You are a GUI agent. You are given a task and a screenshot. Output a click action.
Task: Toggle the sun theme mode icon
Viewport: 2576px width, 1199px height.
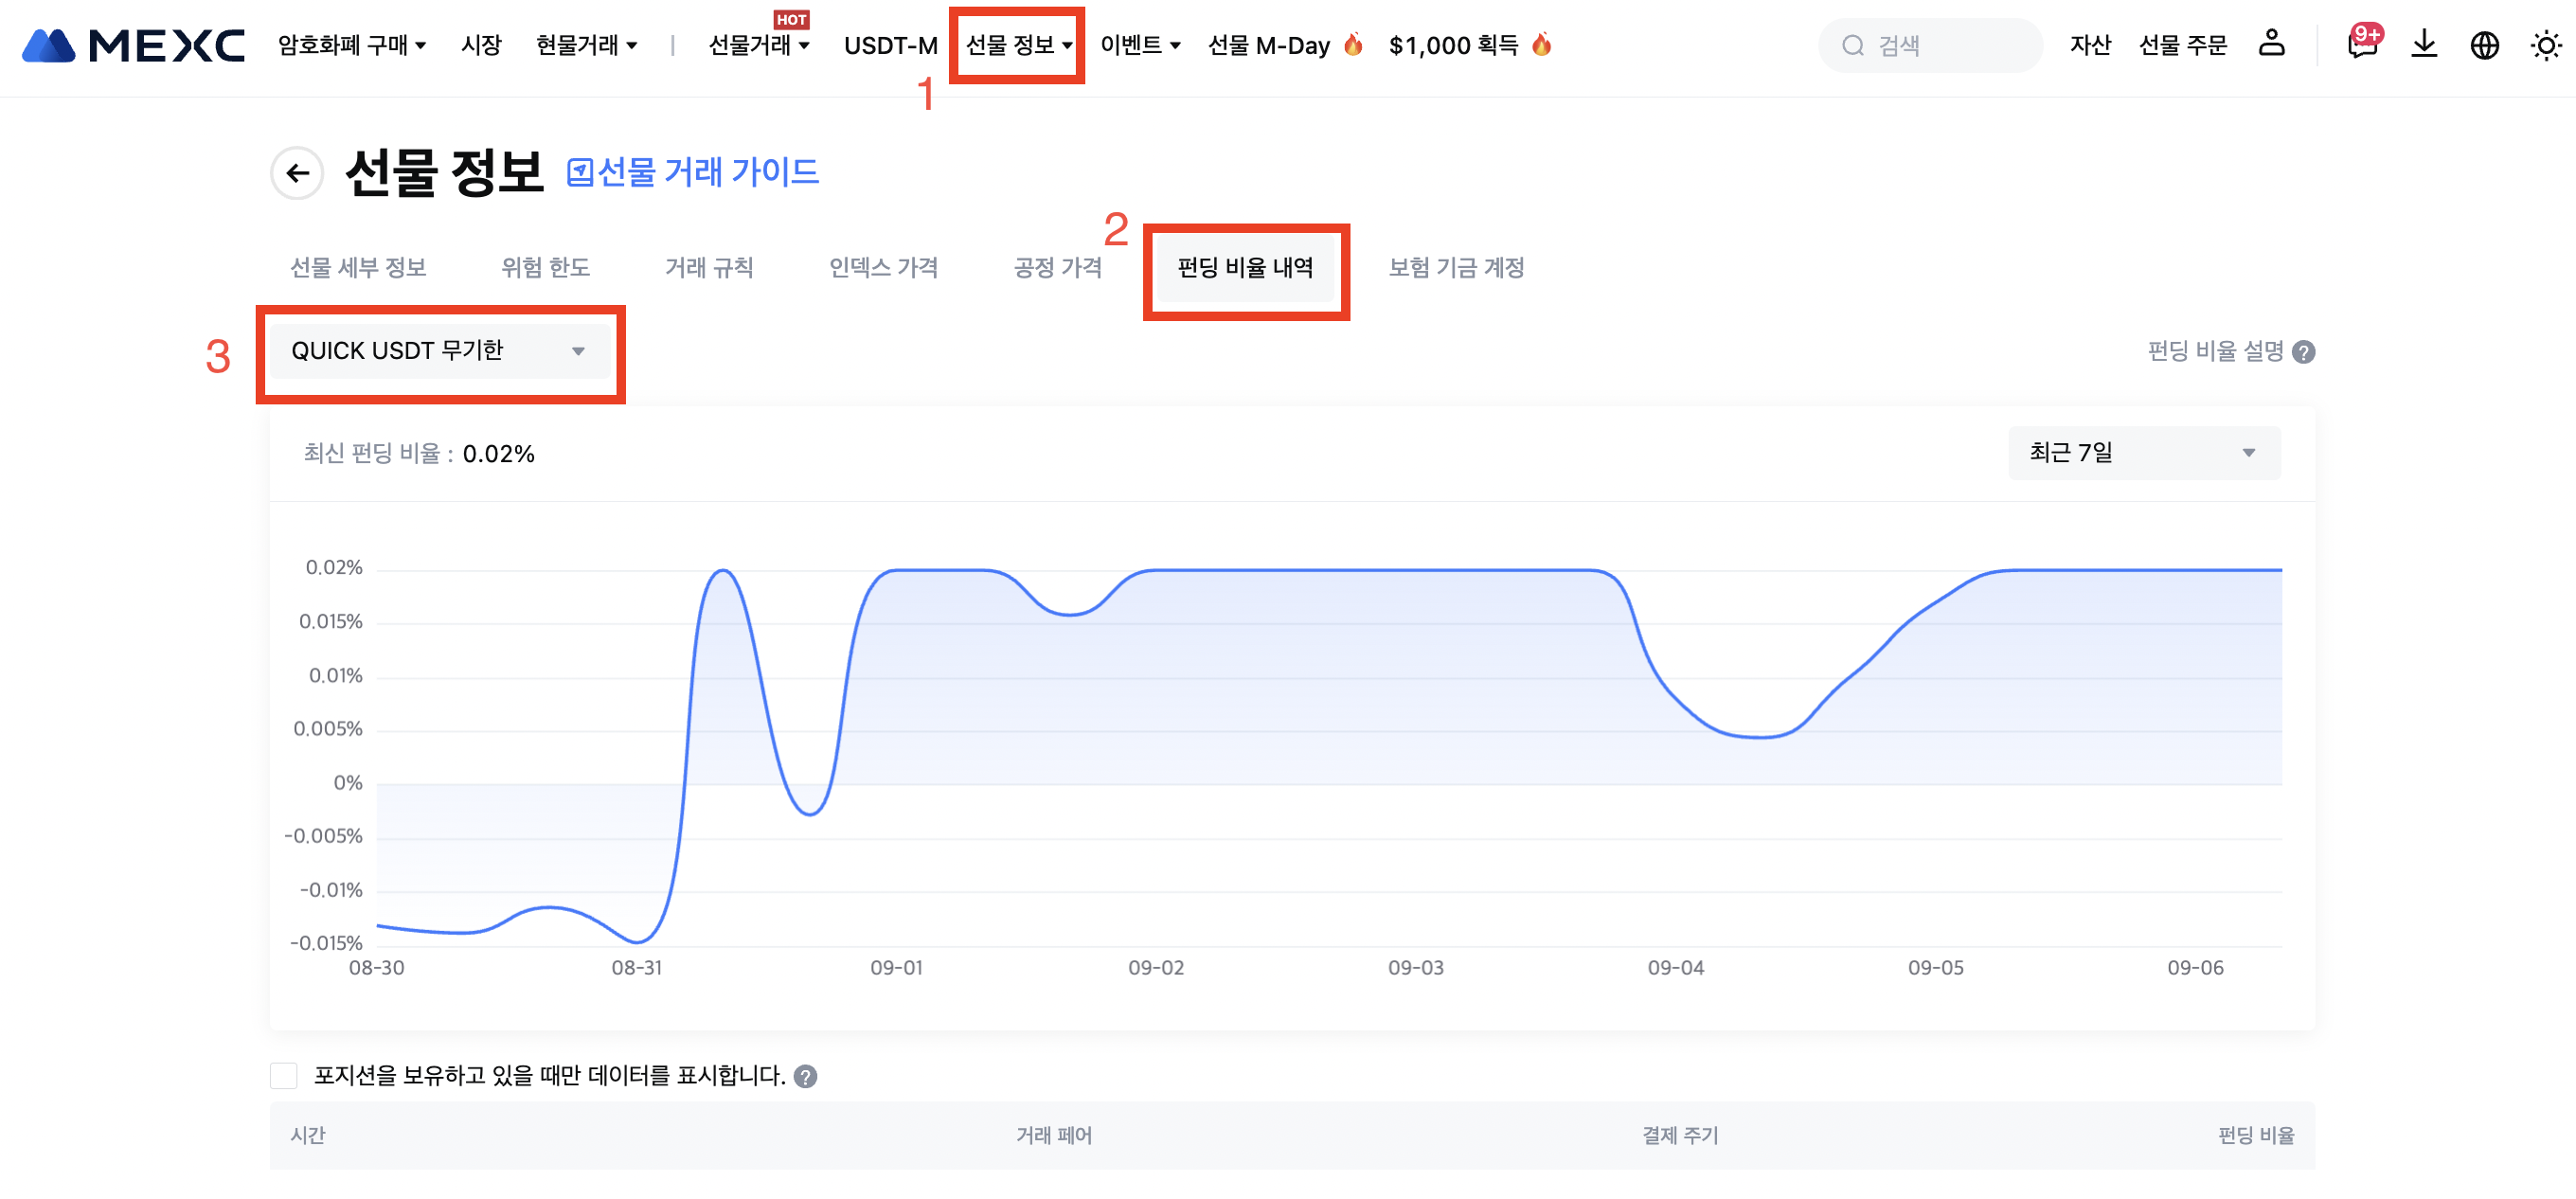coord(2545,45)
